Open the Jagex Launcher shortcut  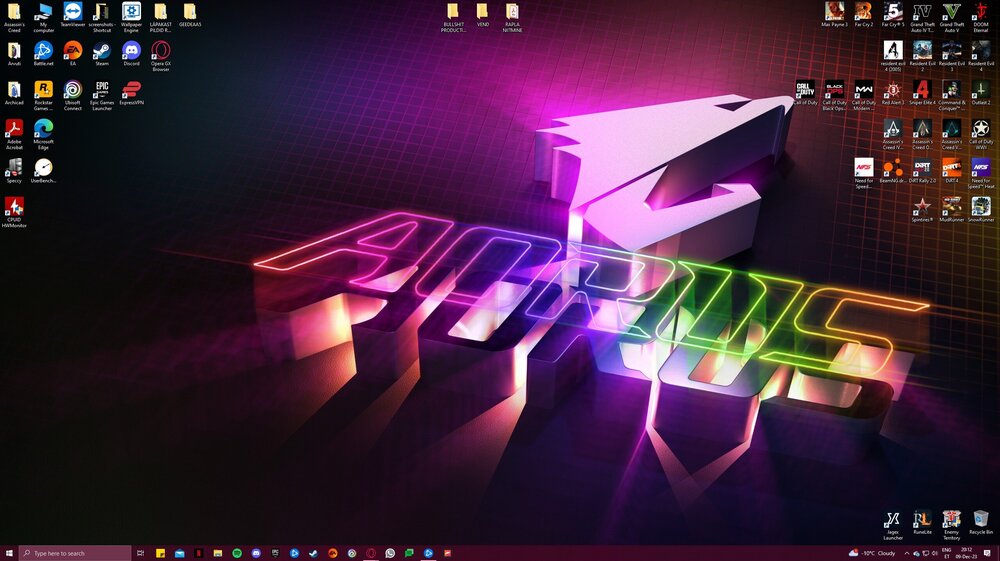(x=893, y=525)
